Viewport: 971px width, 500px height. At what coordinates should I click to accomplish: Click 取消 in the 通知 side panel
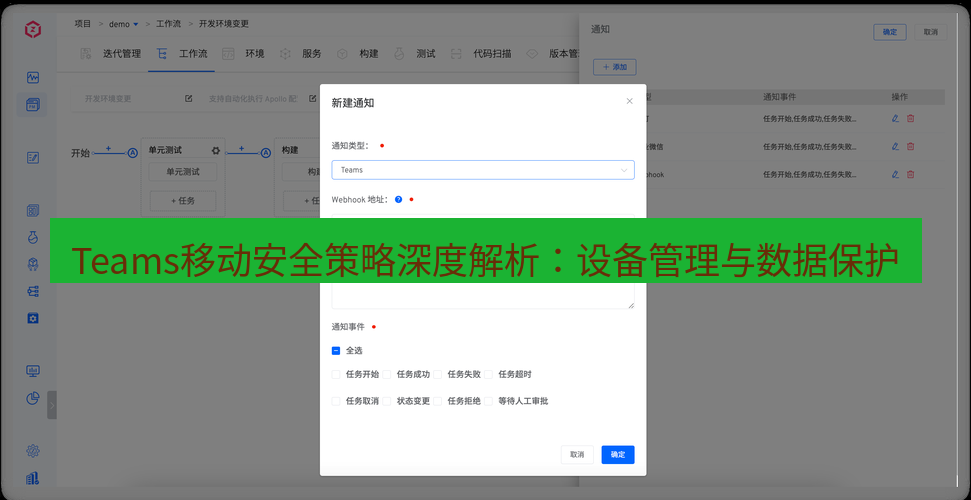pos(931,32)
